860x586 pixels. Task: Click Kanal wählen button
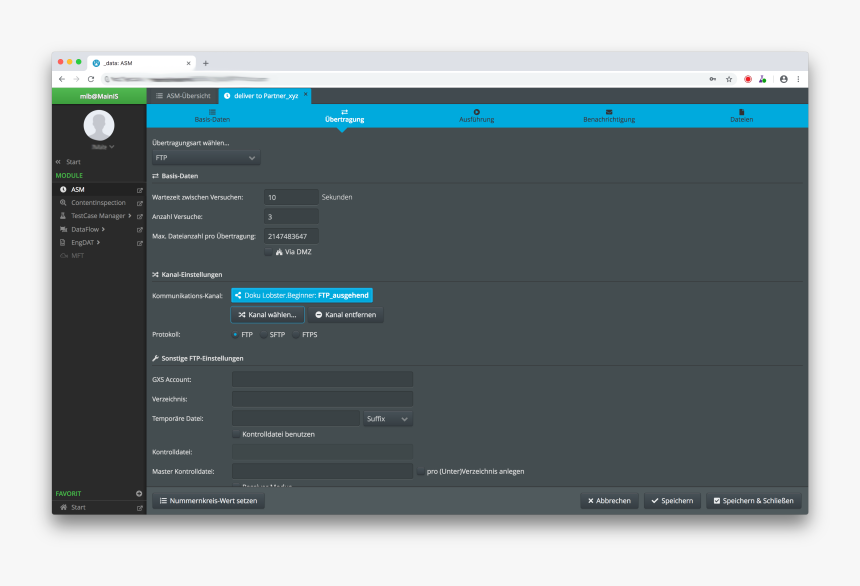(x=267, y=314)
